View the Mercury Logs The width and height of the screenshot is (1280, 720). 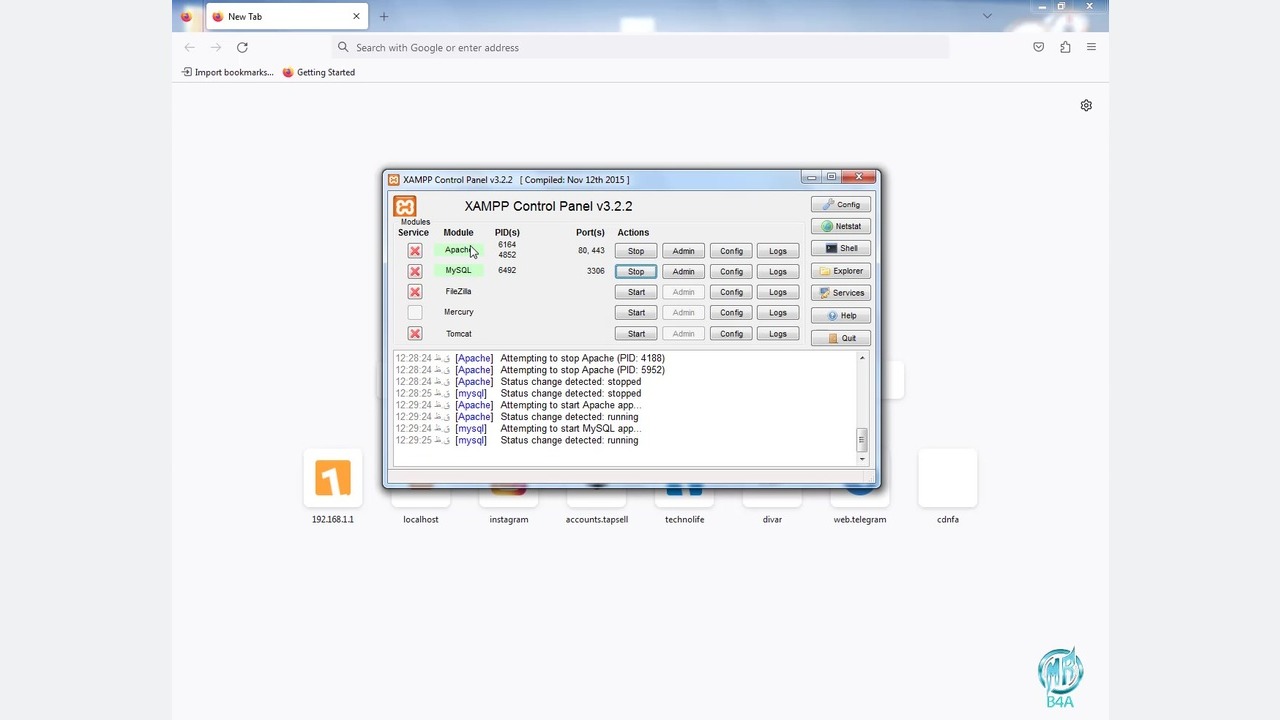coord(778,313)
